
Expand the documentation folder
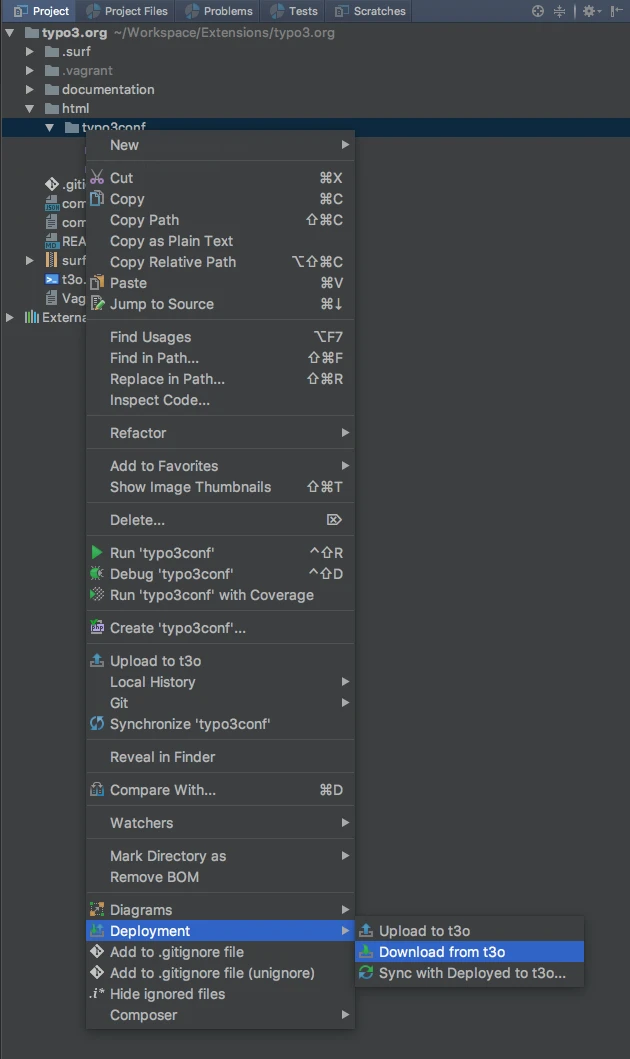[29, 89]
